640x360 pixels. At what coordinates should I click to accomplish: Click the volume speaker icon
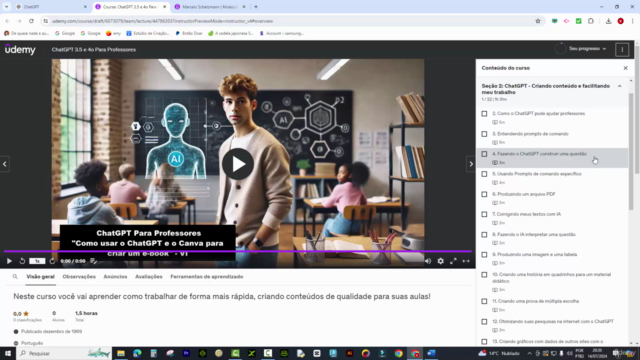coord(428,261)
